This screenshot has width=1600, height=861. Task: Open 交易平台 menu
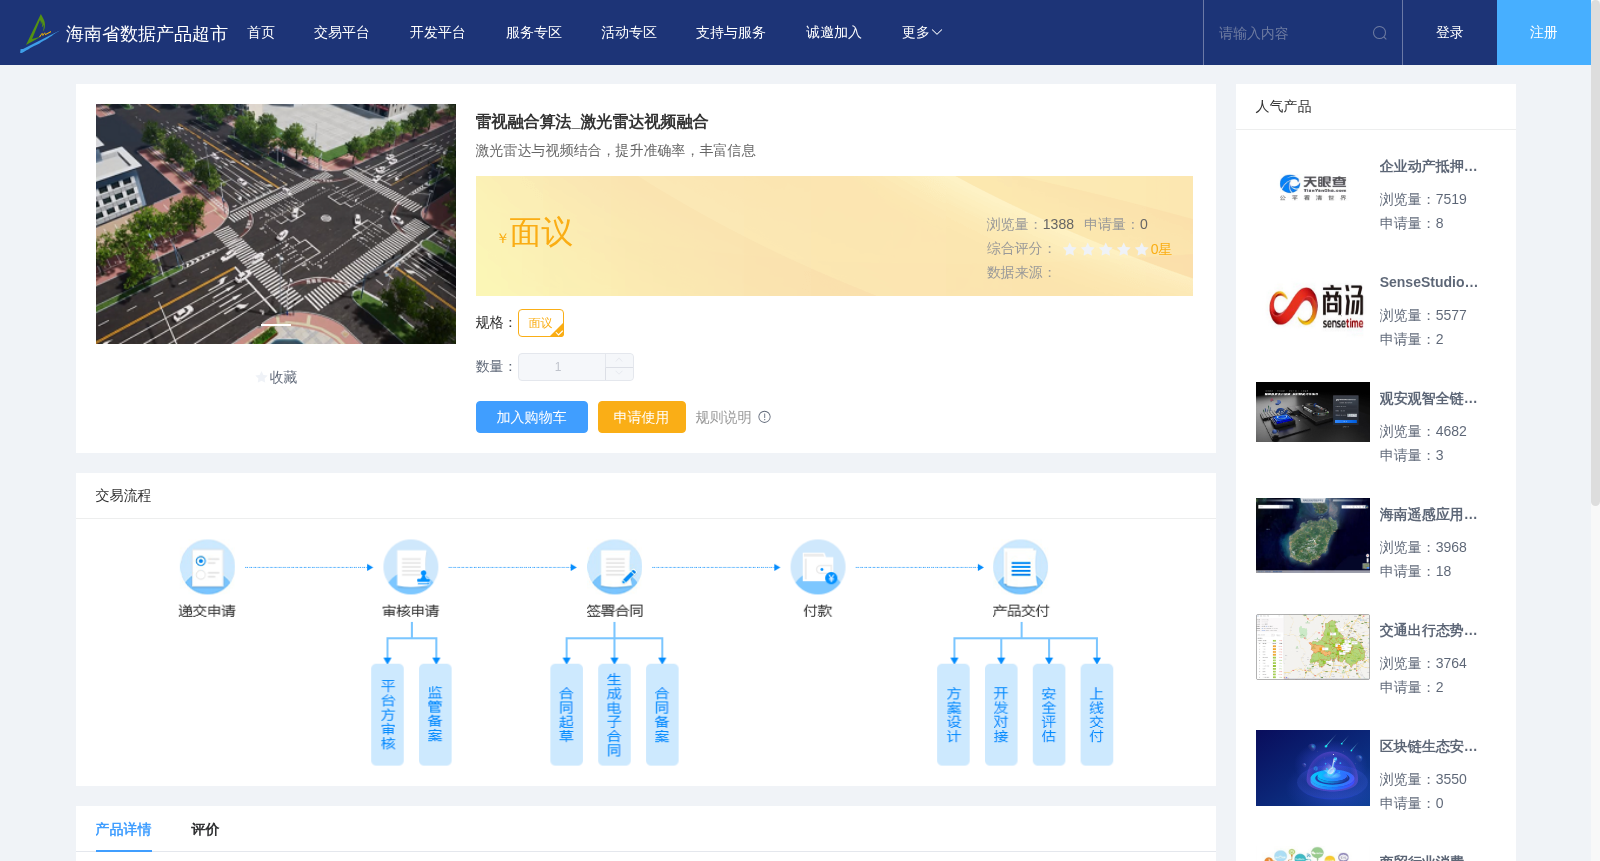click(341, 33)
